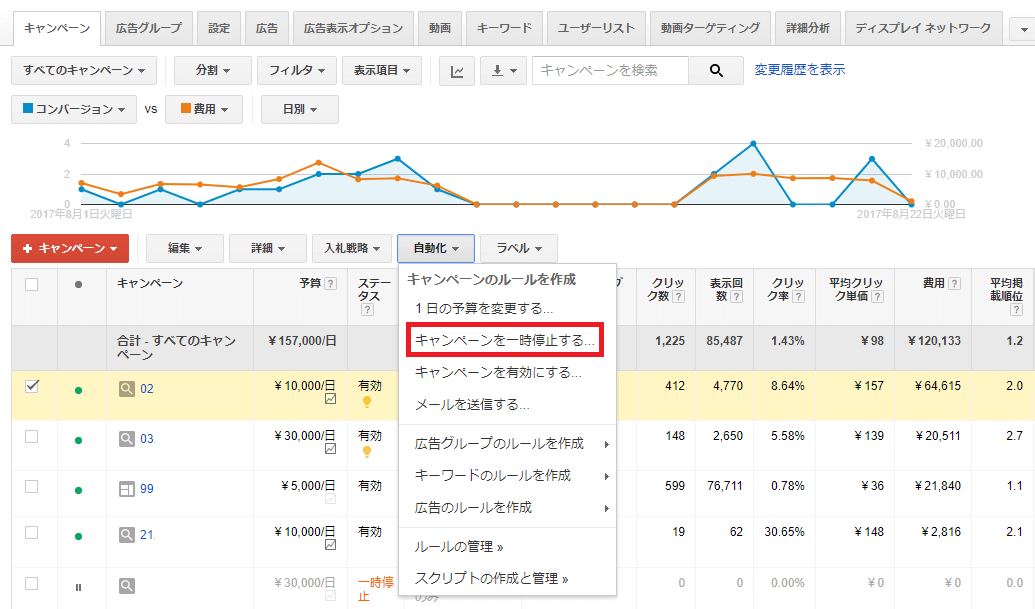Click スクリプトの作成と管理 link
Viewport: 1035px width, 609px height.
pos(490,579)
